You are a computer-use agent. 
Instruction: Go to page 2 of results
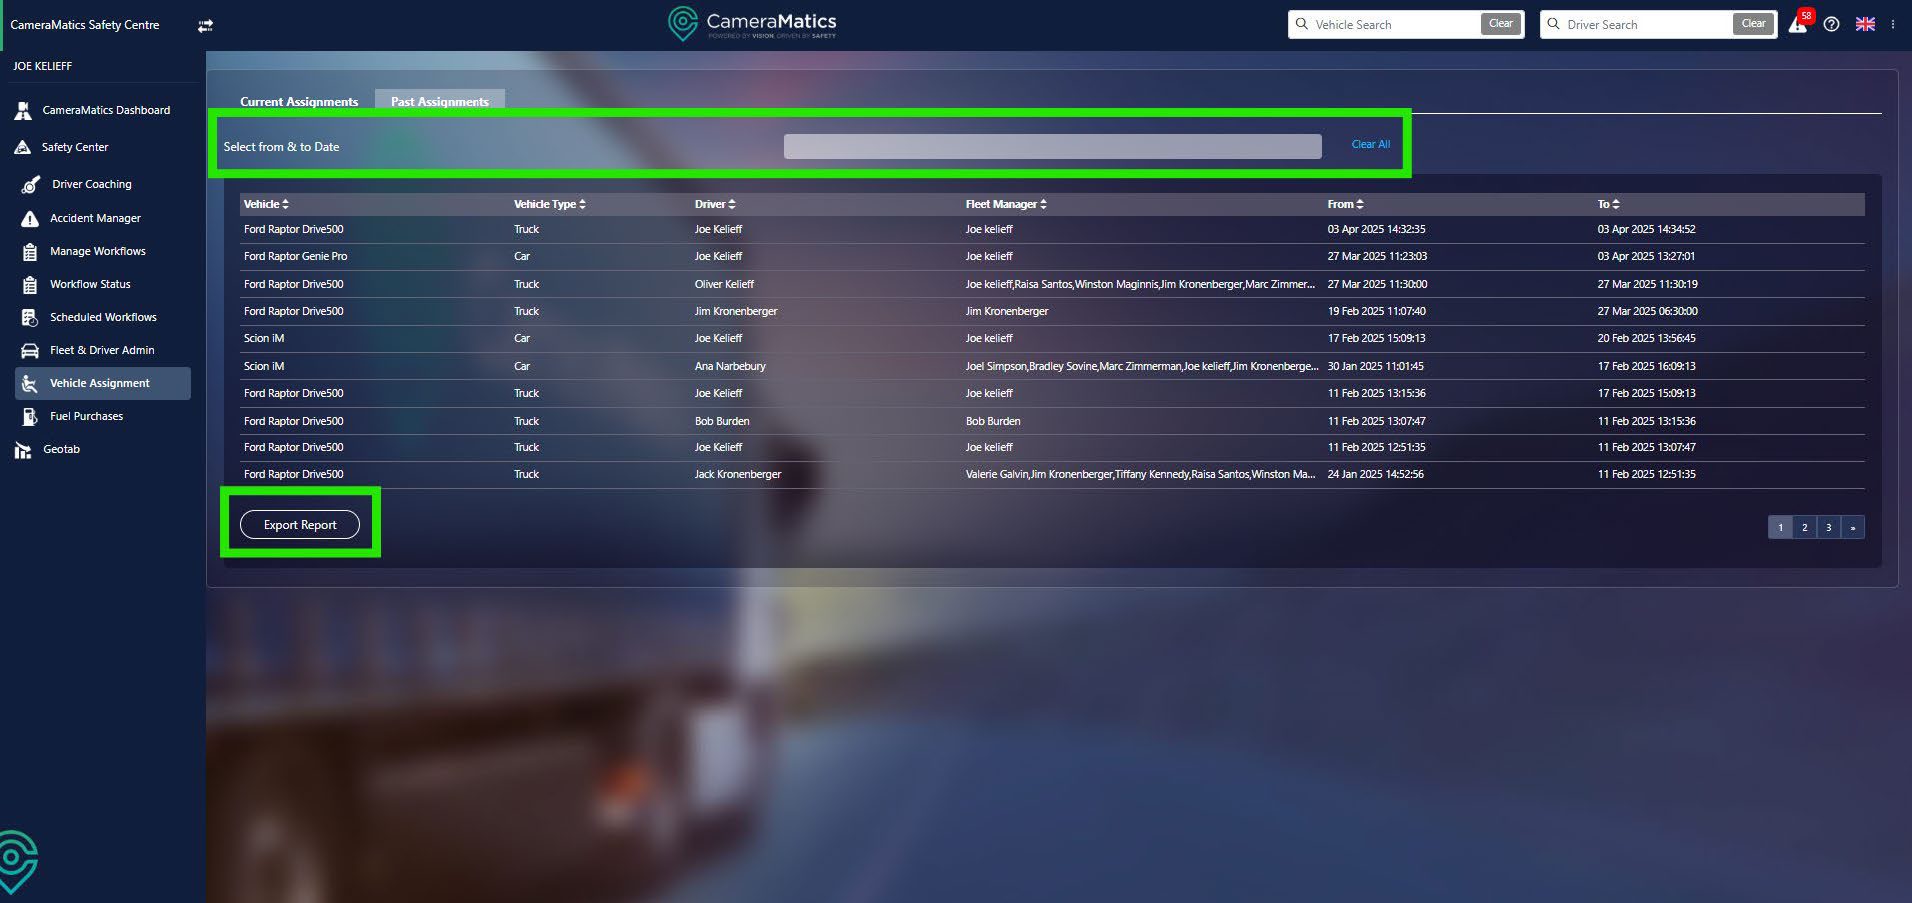(x=1804, y=527)
